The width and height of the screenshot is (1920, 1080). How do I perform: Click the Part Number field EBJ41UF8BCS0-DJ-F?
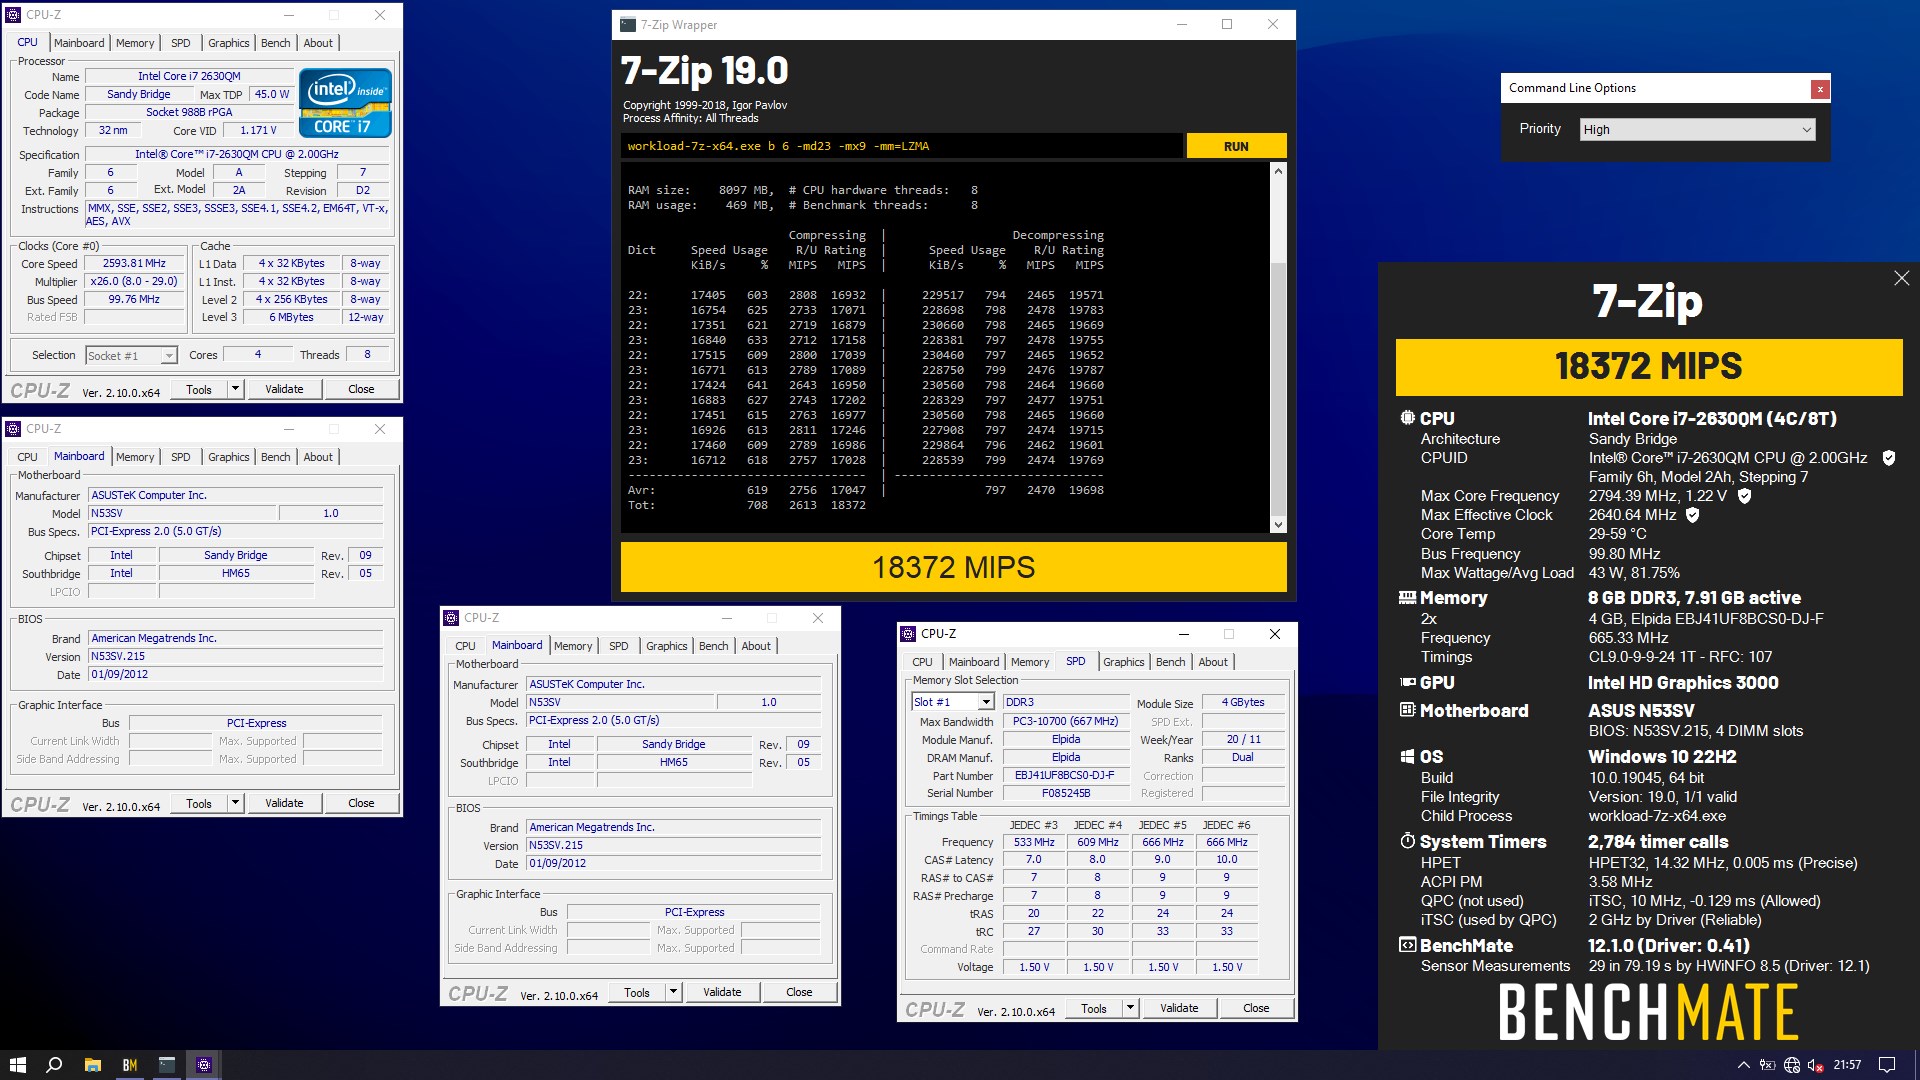(x=1065, y=775)
